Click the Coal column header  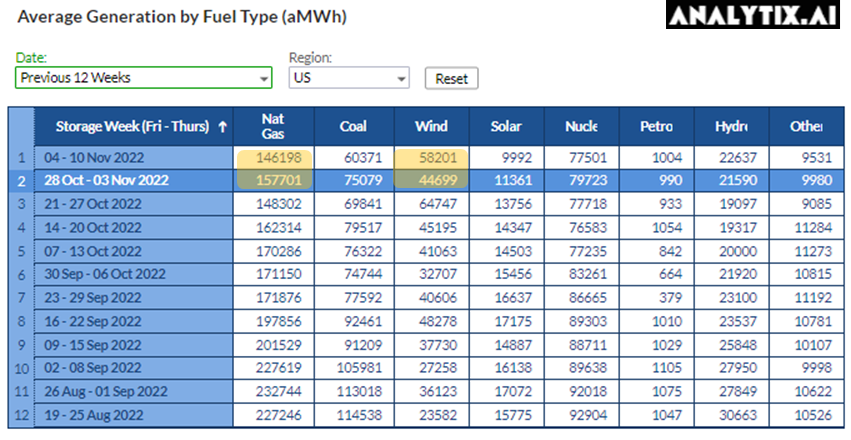pyautogui.click(x=353, y=126)
